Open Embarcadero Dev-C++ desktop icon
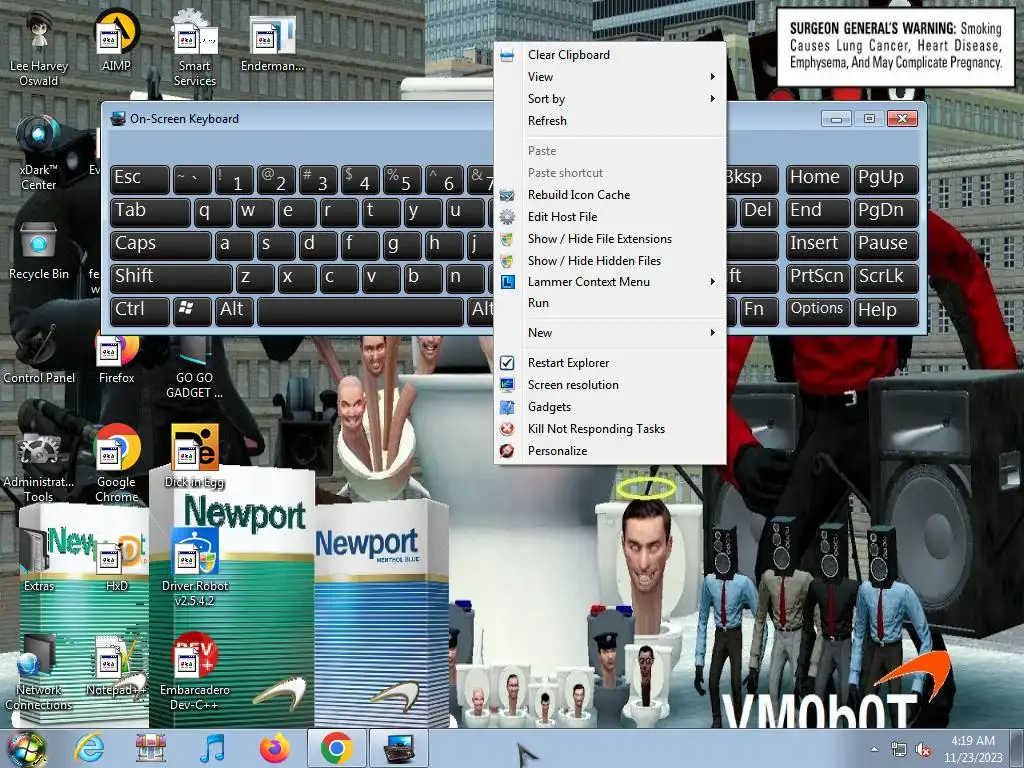This screenshot has height=768, width=1024. [x=195, y=673]
